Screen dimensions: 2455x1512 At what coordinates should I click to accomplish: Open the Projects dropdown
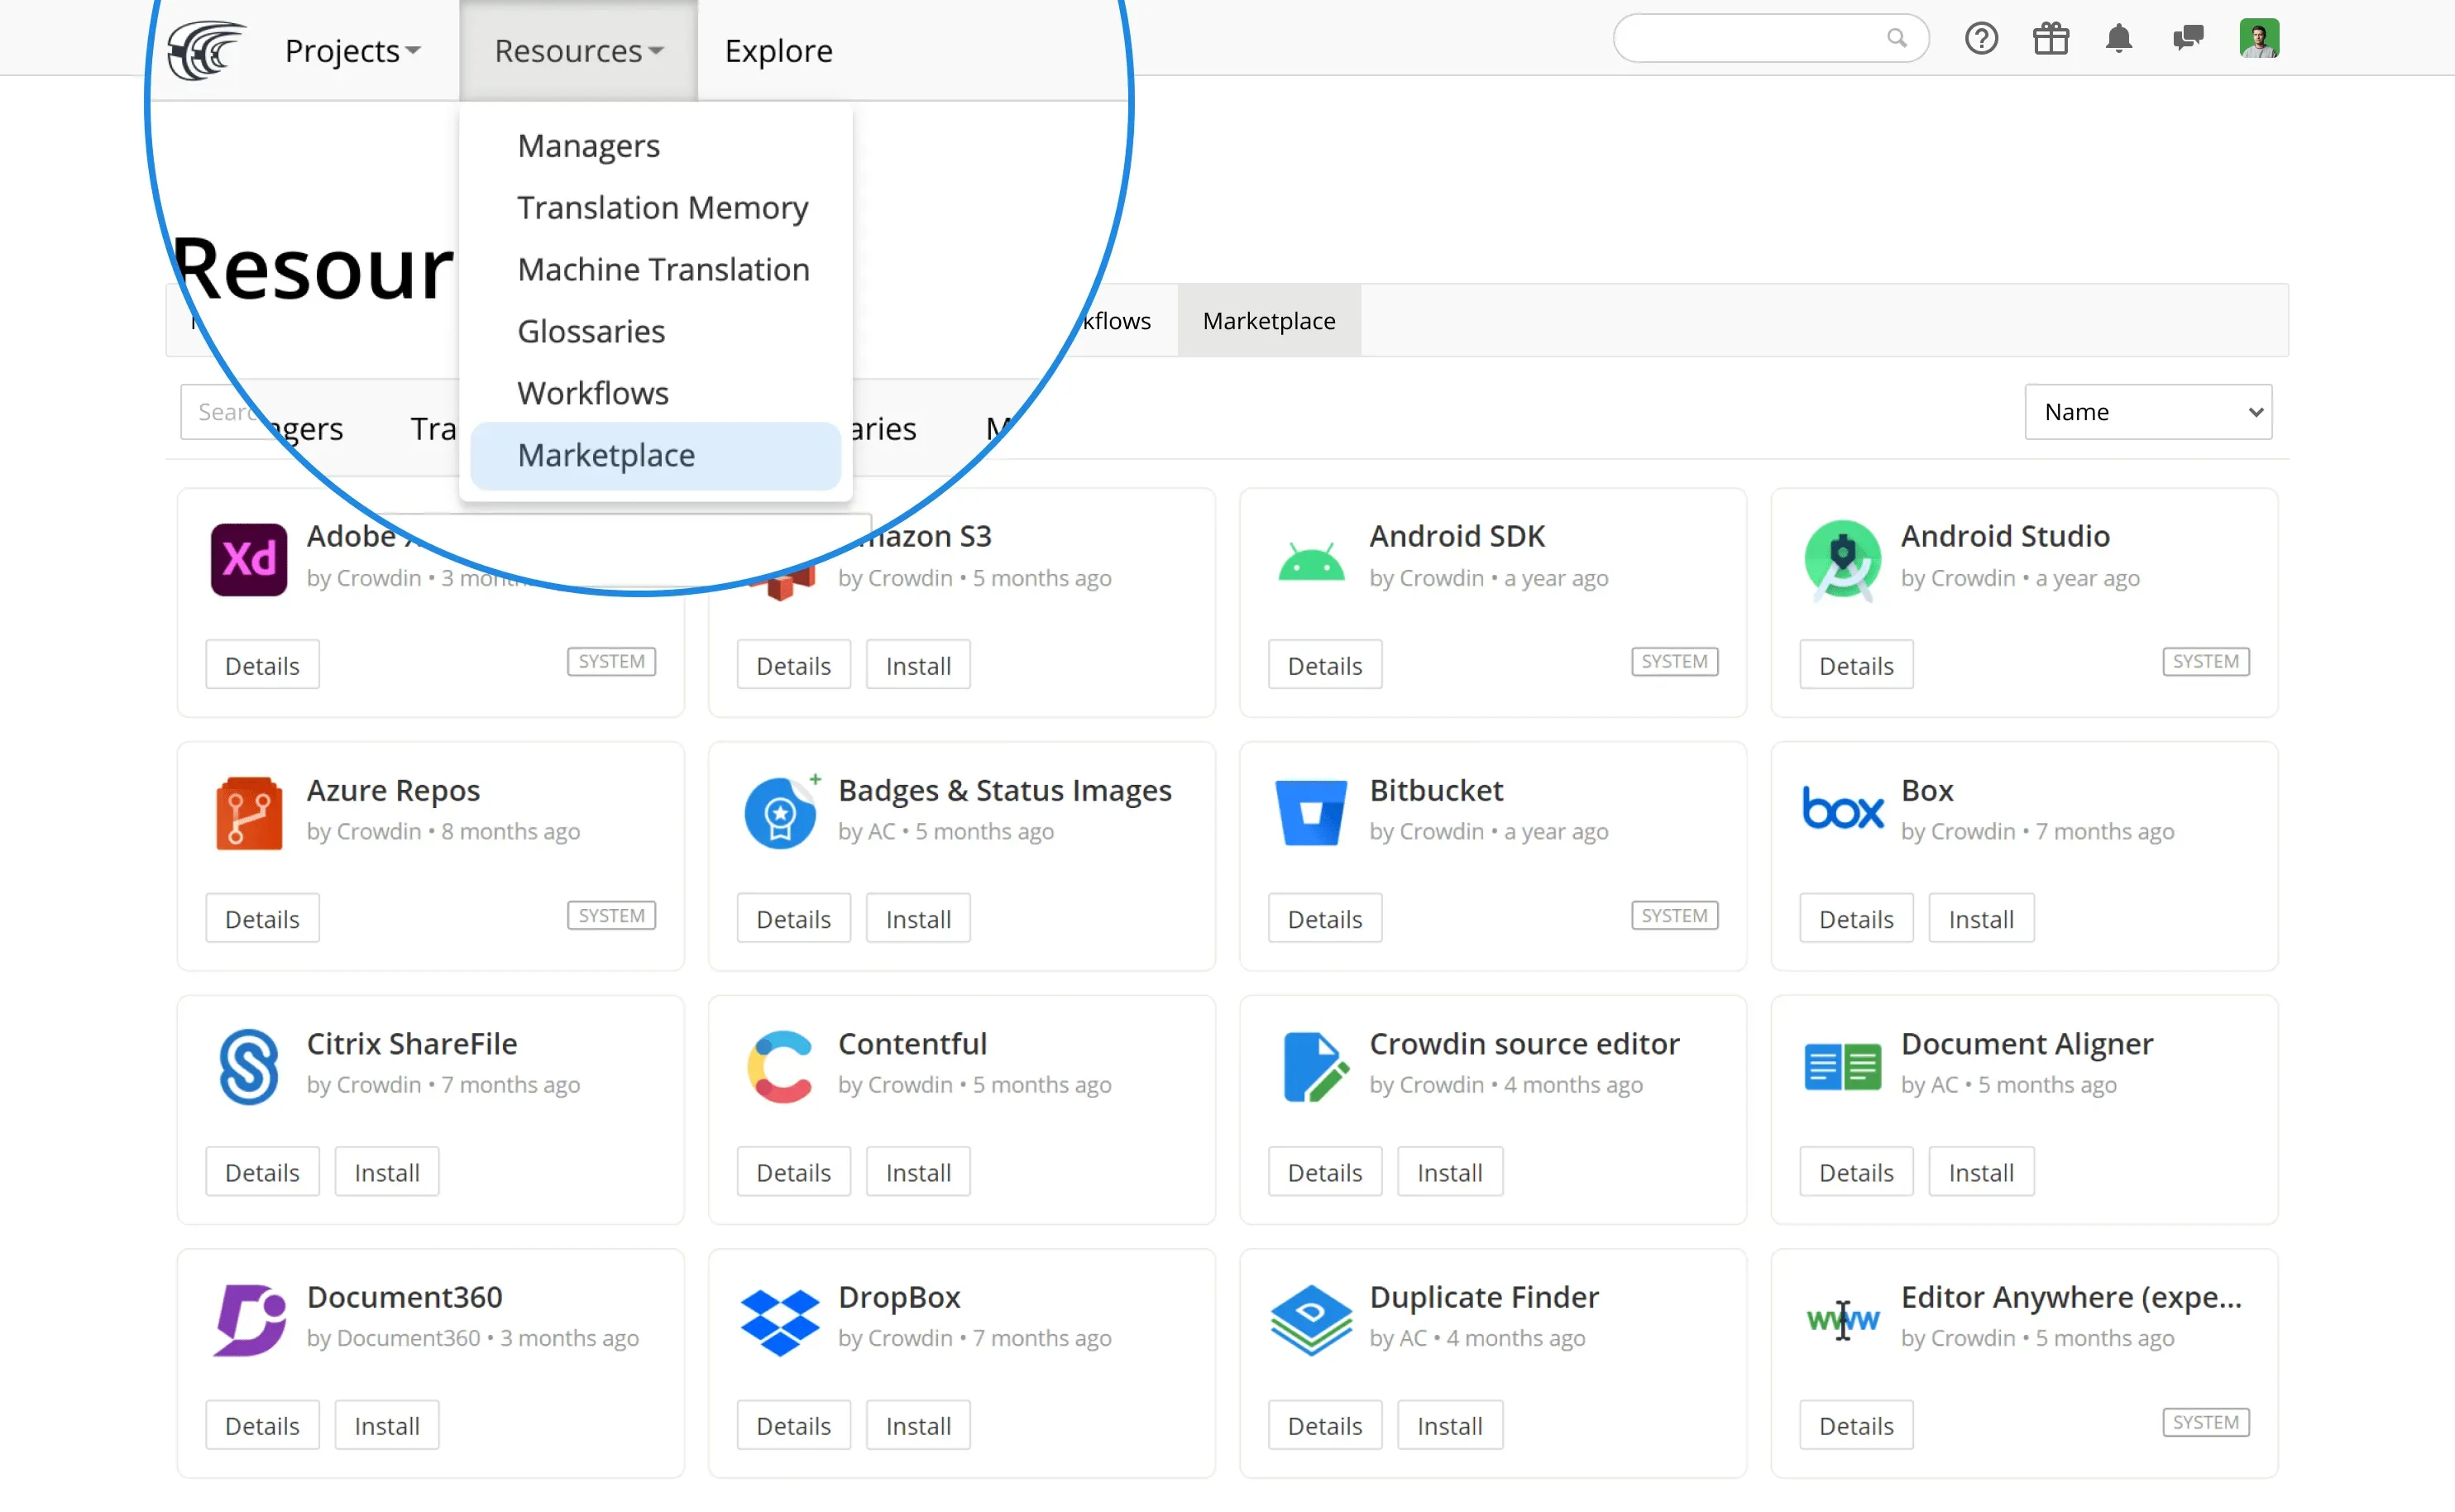[x=352, y=50]
